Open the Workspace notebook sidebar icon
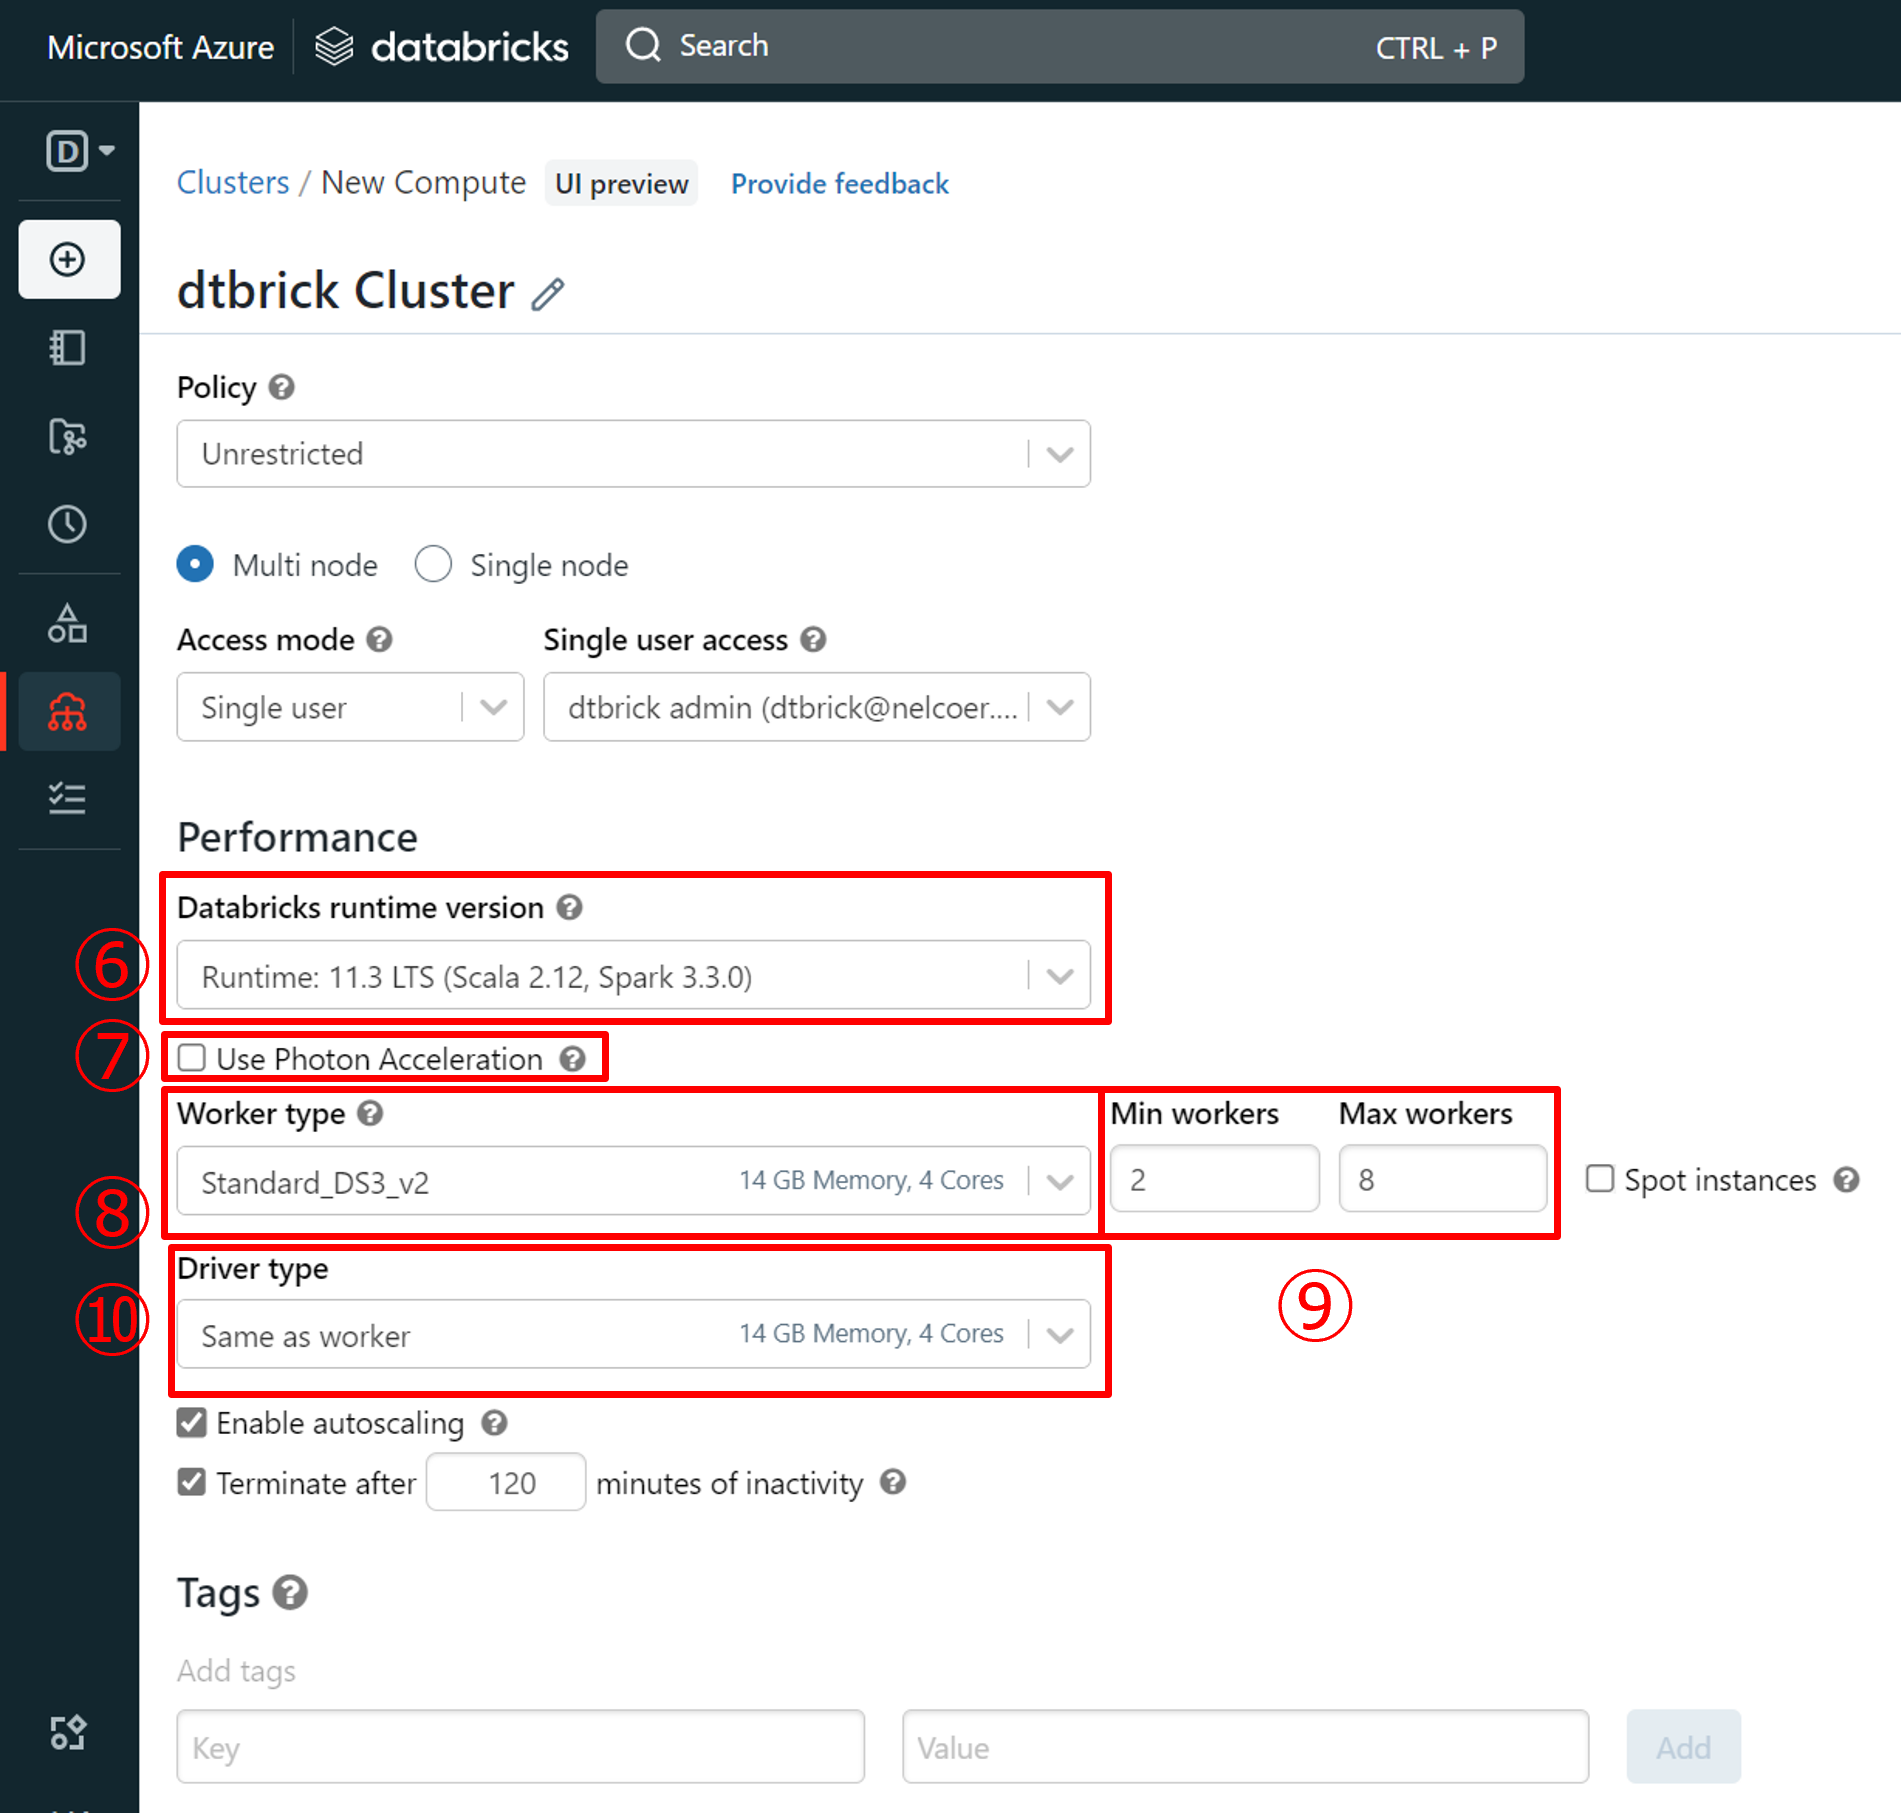 coord(68,348)
